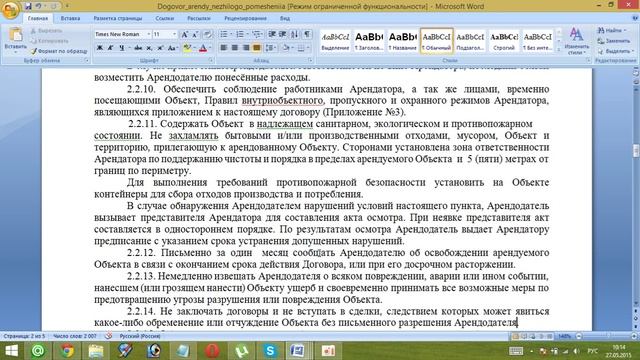Open the round Office button menu
Image resolution: width=640 pixels, height=360 pixels.
[10, 10]
